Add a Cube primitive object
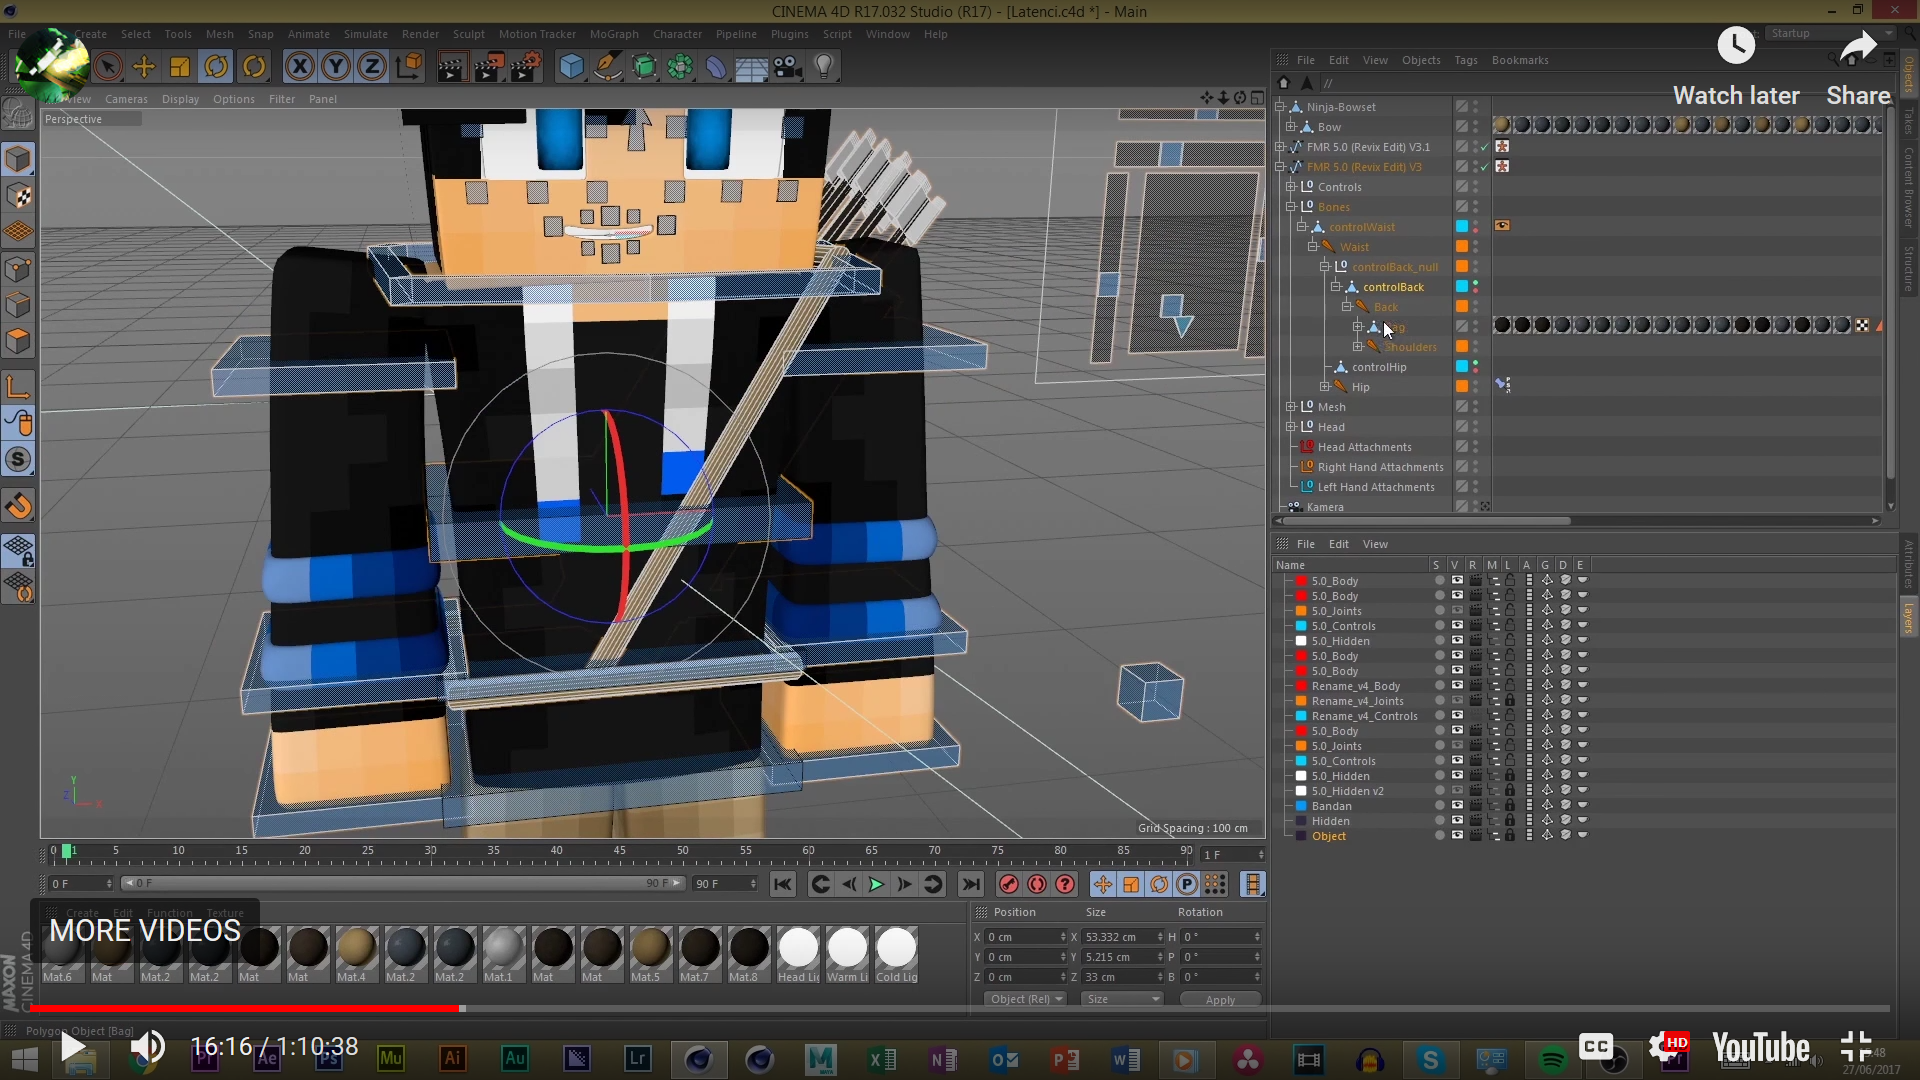 point(571,67)
